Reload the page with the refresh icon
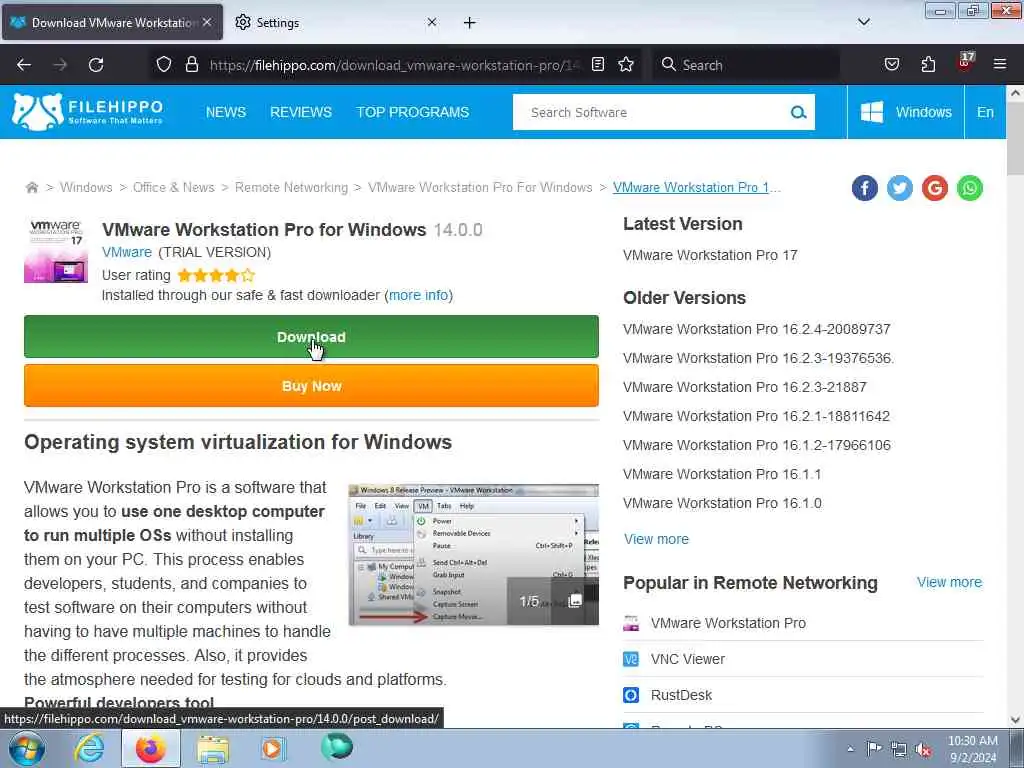Viewport: 1024px width, 768px height. click(x=96, y=65)
